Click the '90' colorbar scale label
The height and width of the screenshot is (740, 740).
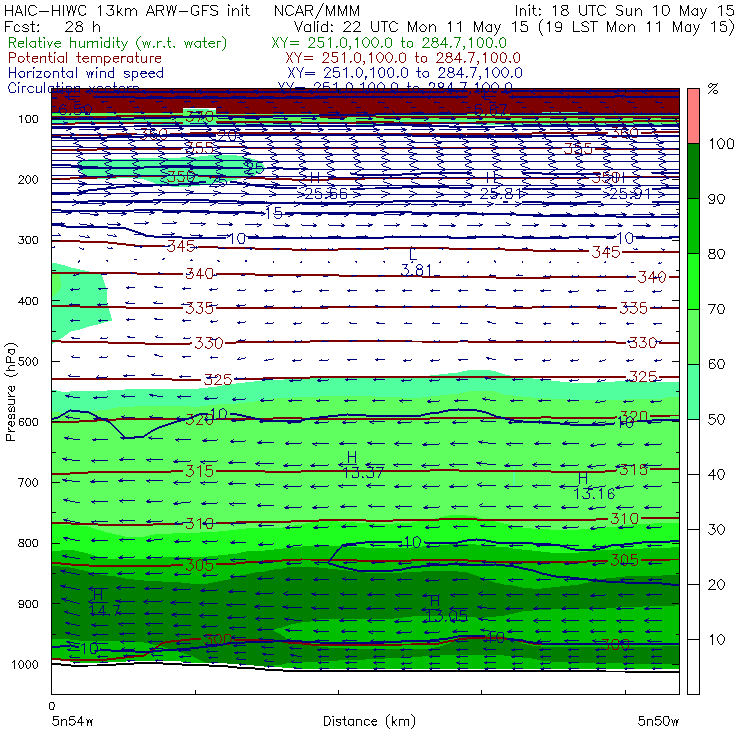point(716,199)
